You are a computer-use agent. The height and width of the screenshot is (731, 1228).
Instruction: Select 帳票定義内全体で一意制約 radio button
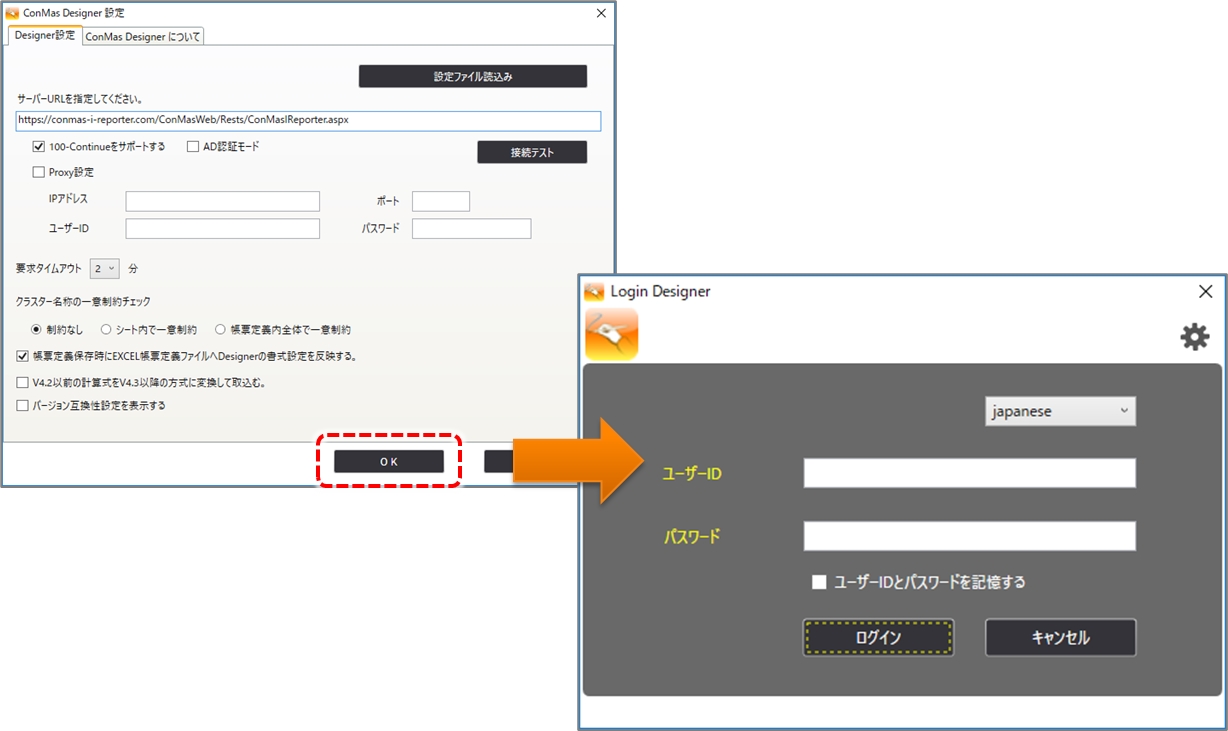pyautogui.click(x=220, y=329)
